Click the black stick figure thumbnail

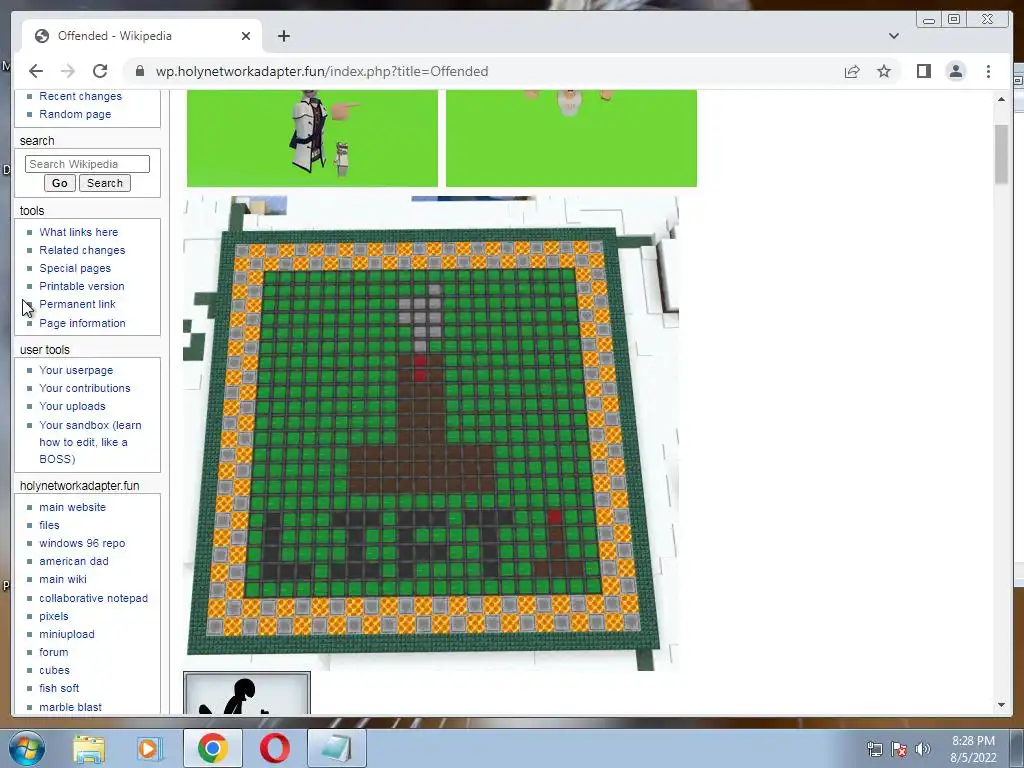(247, 694)
